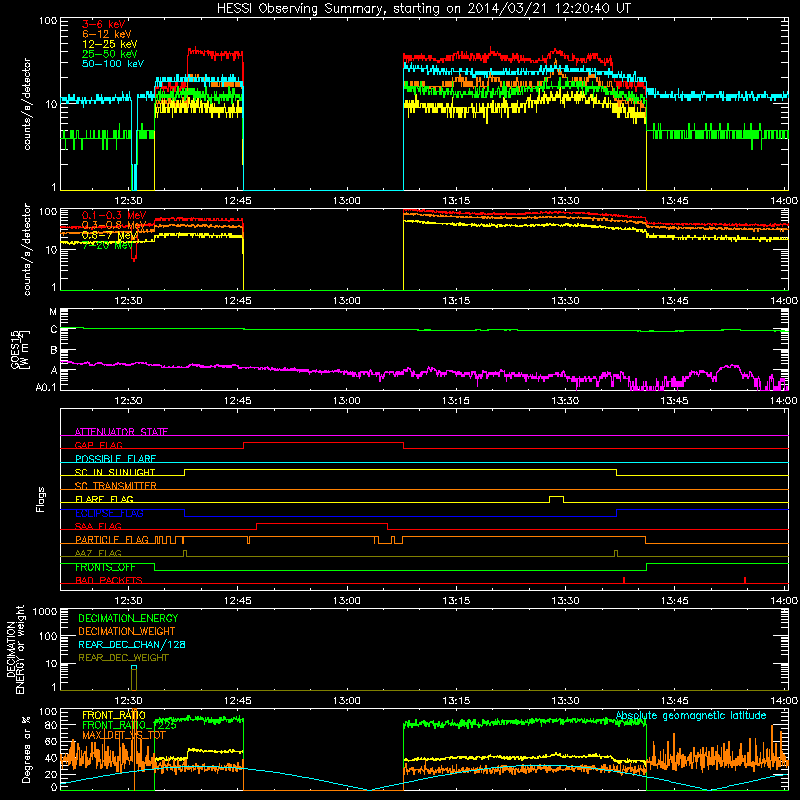
Task: Click the A0.1 tick label on GOES plot
Action: [46, 388]
